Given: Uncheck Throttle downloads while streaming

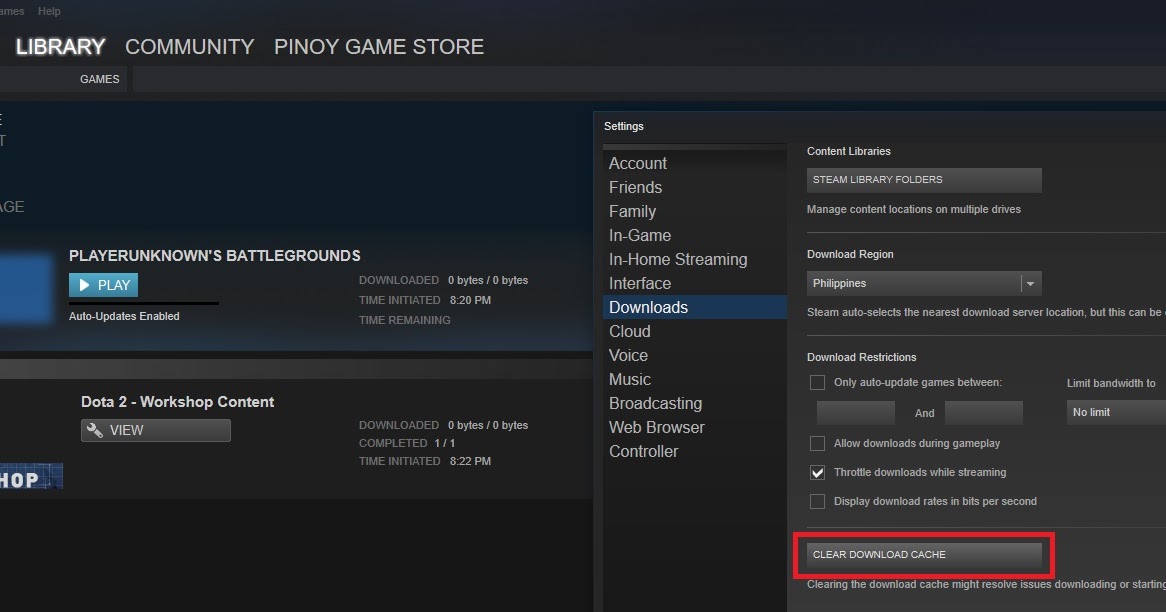Looking at the screenshot, I should point(817,472).
